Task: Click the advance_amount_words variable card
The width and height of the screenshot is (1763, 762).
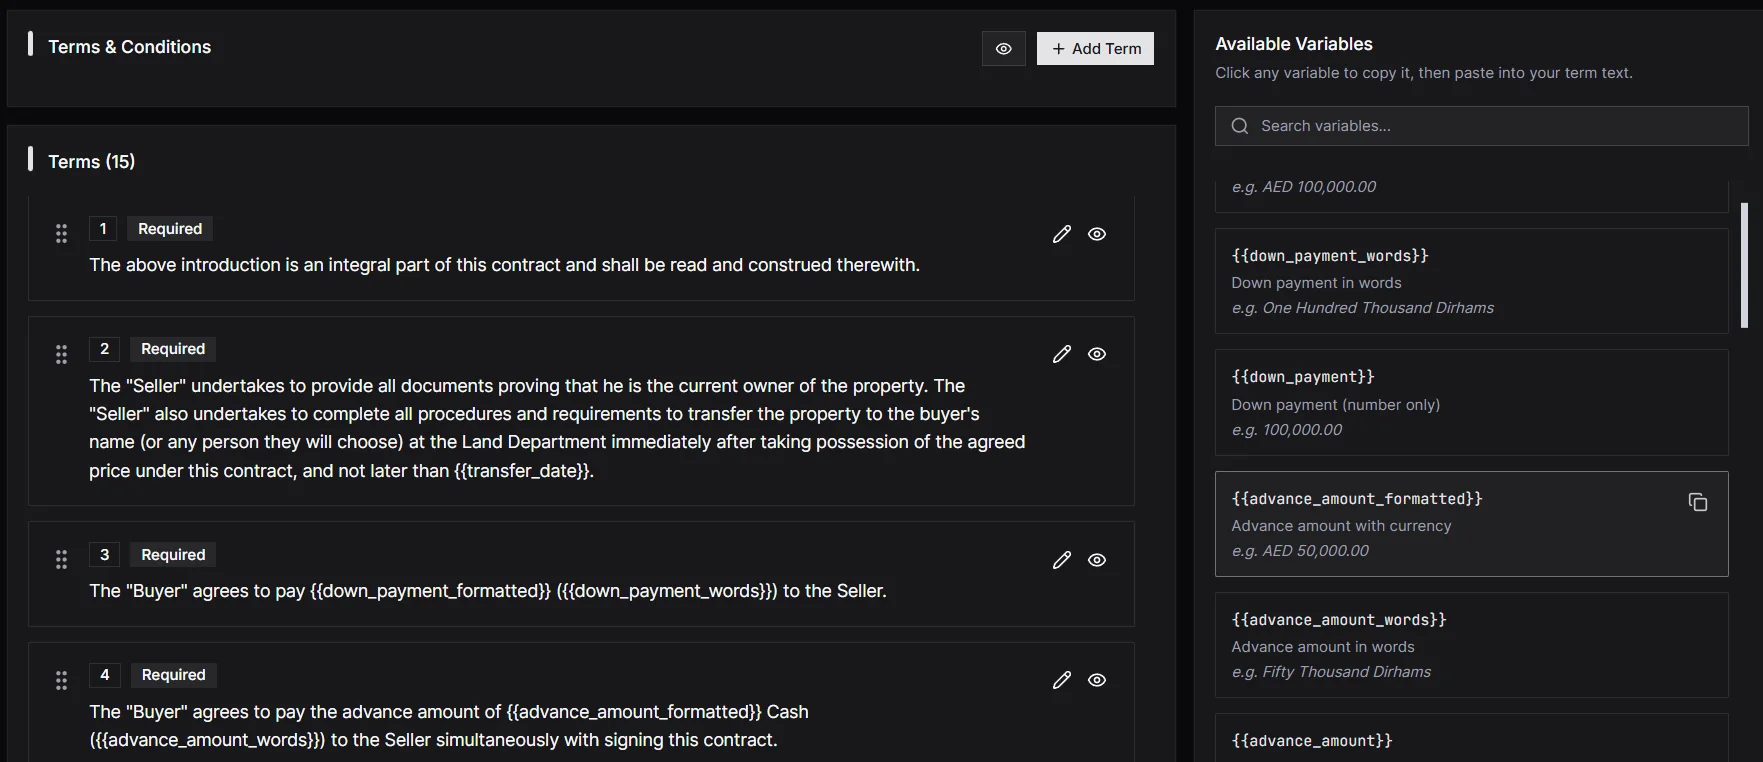Action: coord(1470,645)
